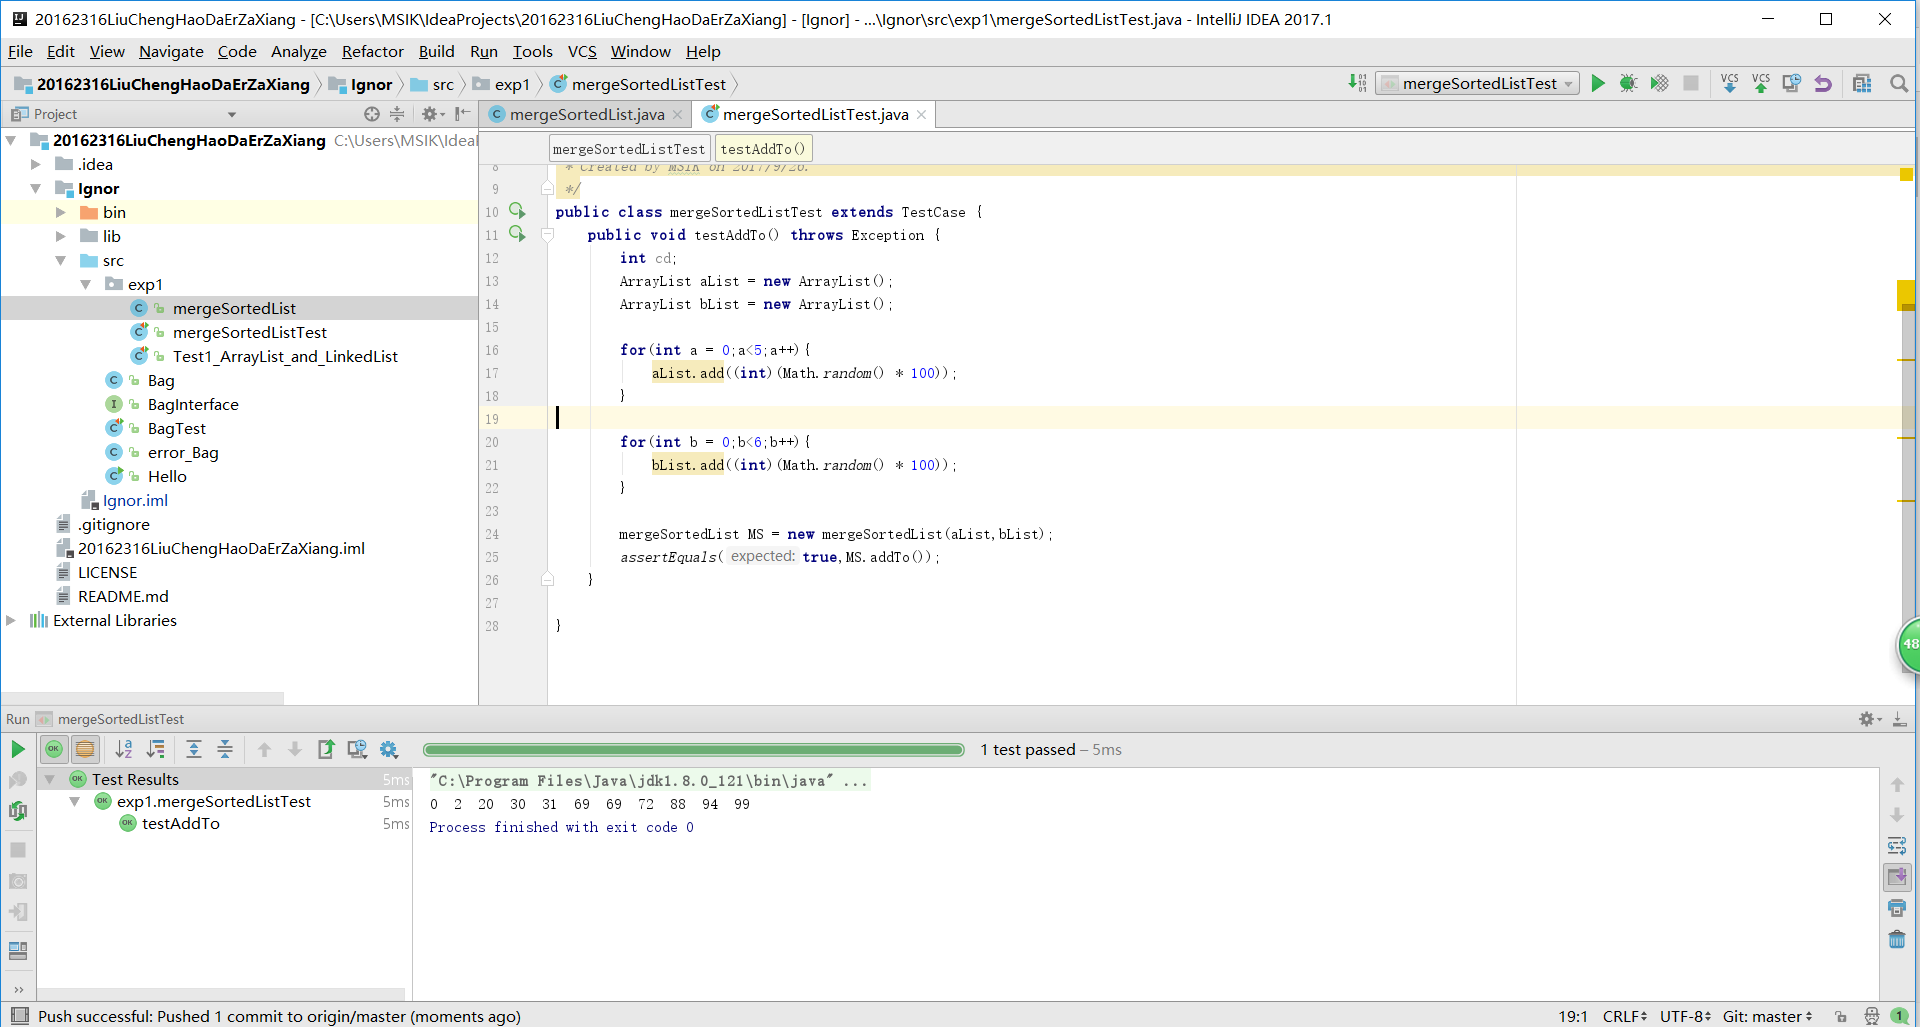
Task: Open the Refactor menu
Action: [x=372, y=51]
